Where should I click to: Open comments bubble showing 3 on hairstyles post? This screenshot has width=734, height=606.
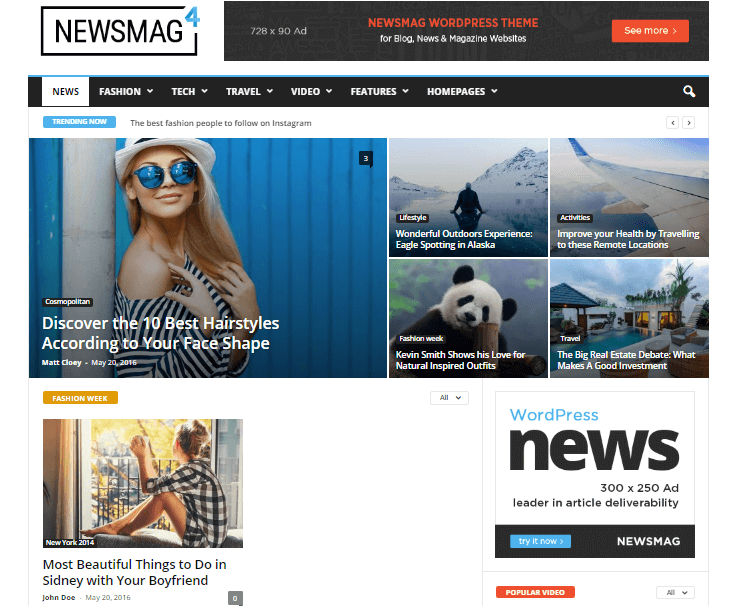point(366,159)
